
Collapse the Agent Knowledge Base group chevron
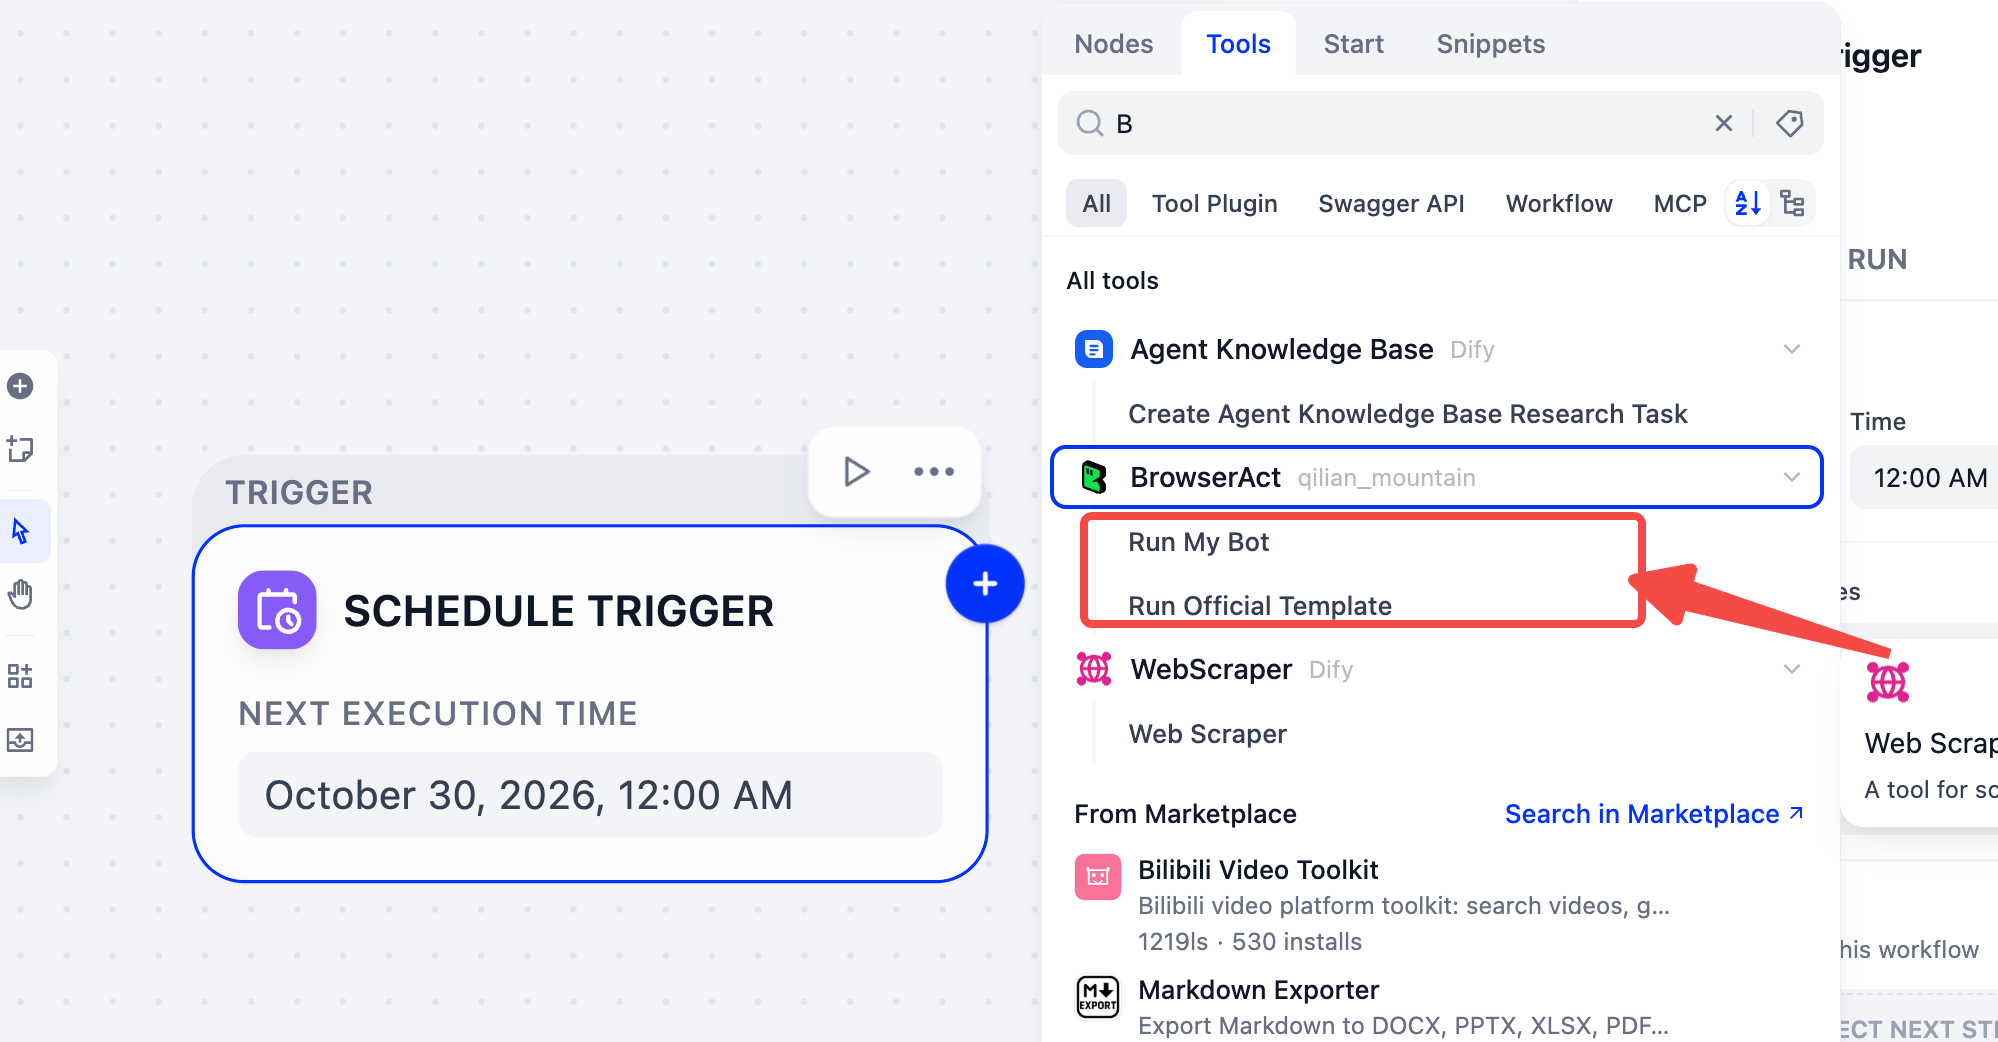pyautogui.click(x=1792, y=349)
